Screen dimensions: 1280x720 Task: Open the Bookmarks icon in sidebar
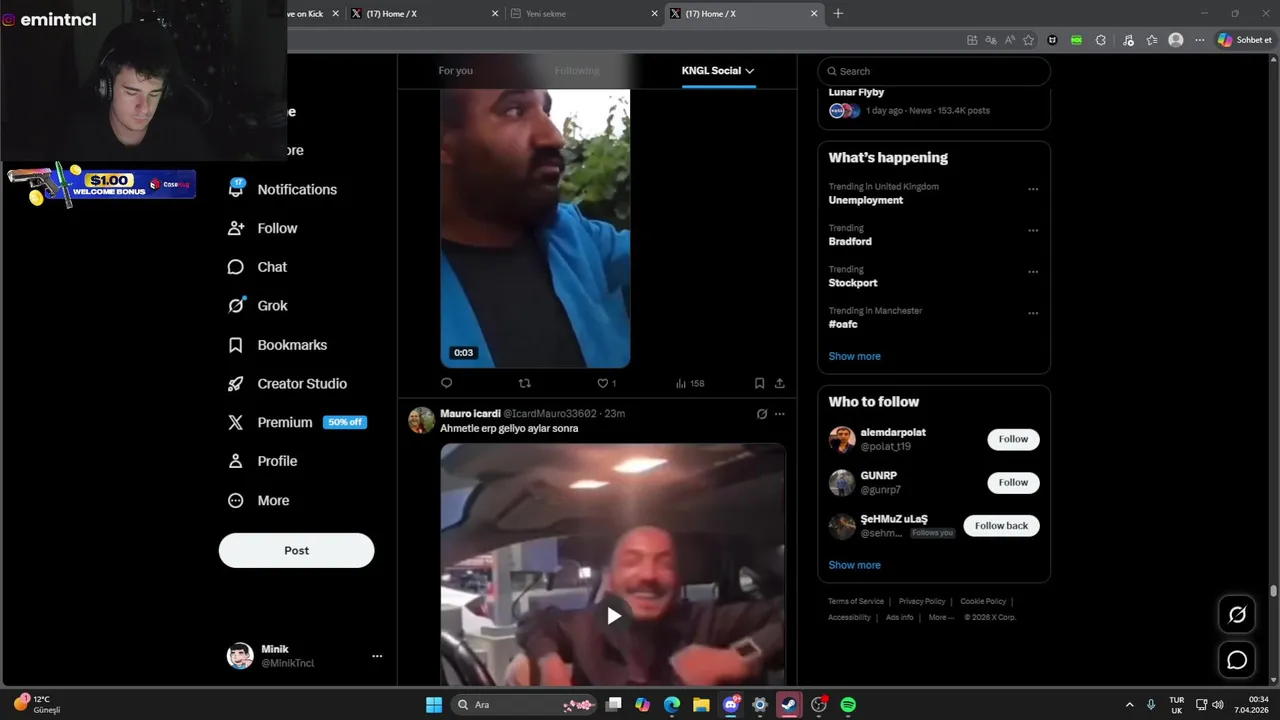(236, 345)
